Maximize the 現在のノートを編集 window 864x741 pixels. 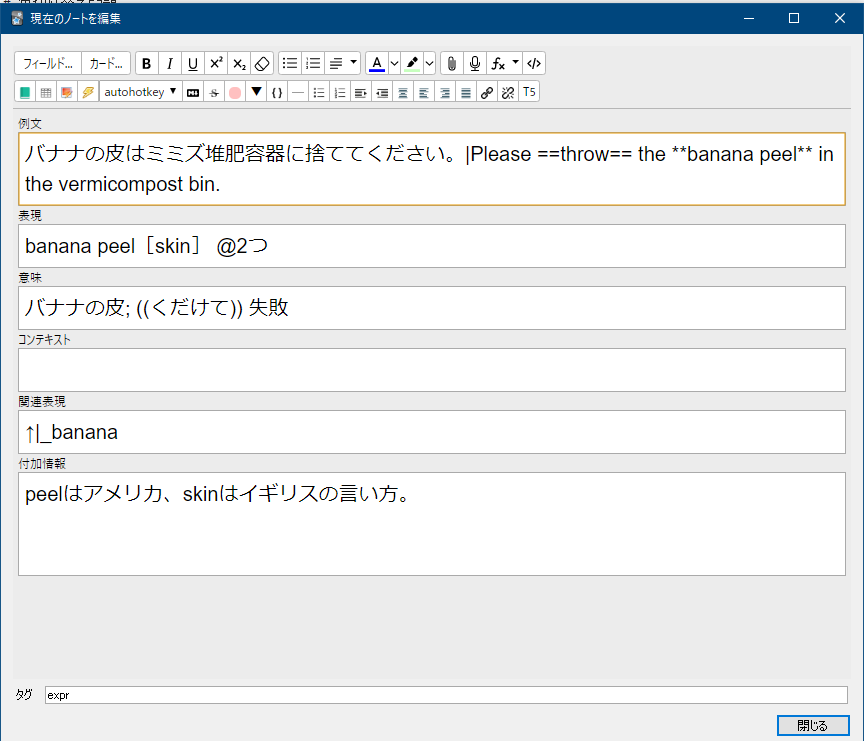794,18
